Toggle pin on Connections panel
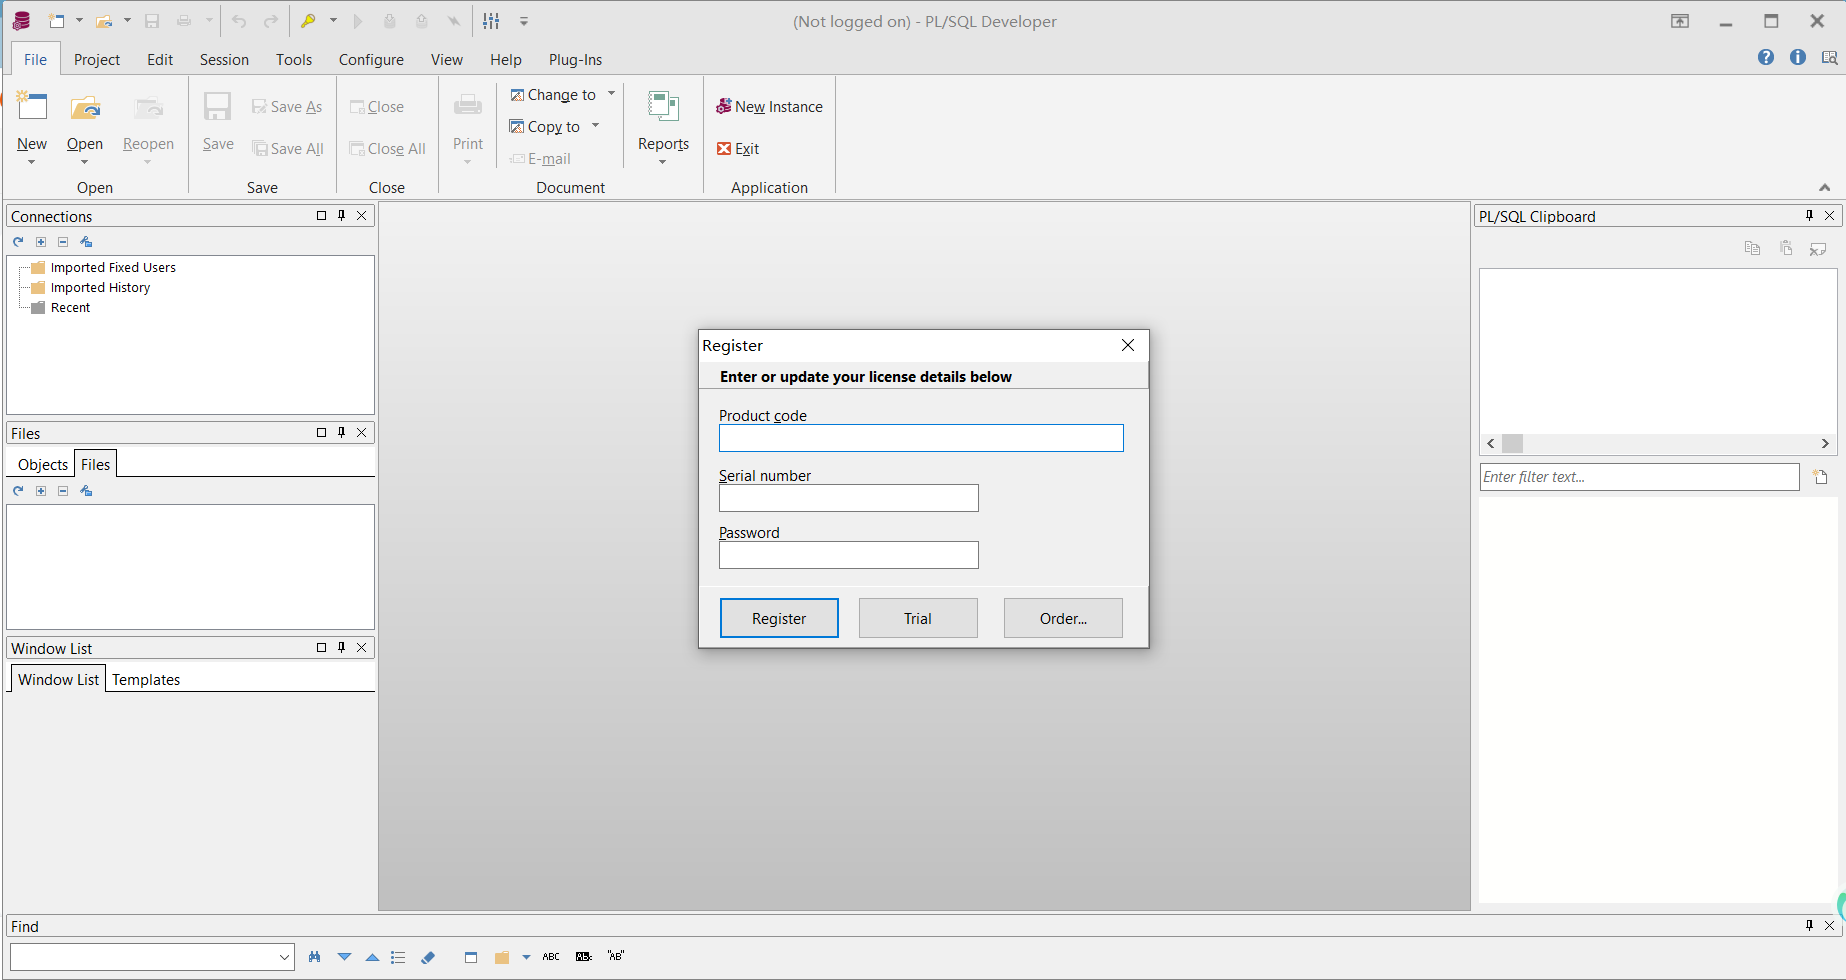 (x=341, y=215)
